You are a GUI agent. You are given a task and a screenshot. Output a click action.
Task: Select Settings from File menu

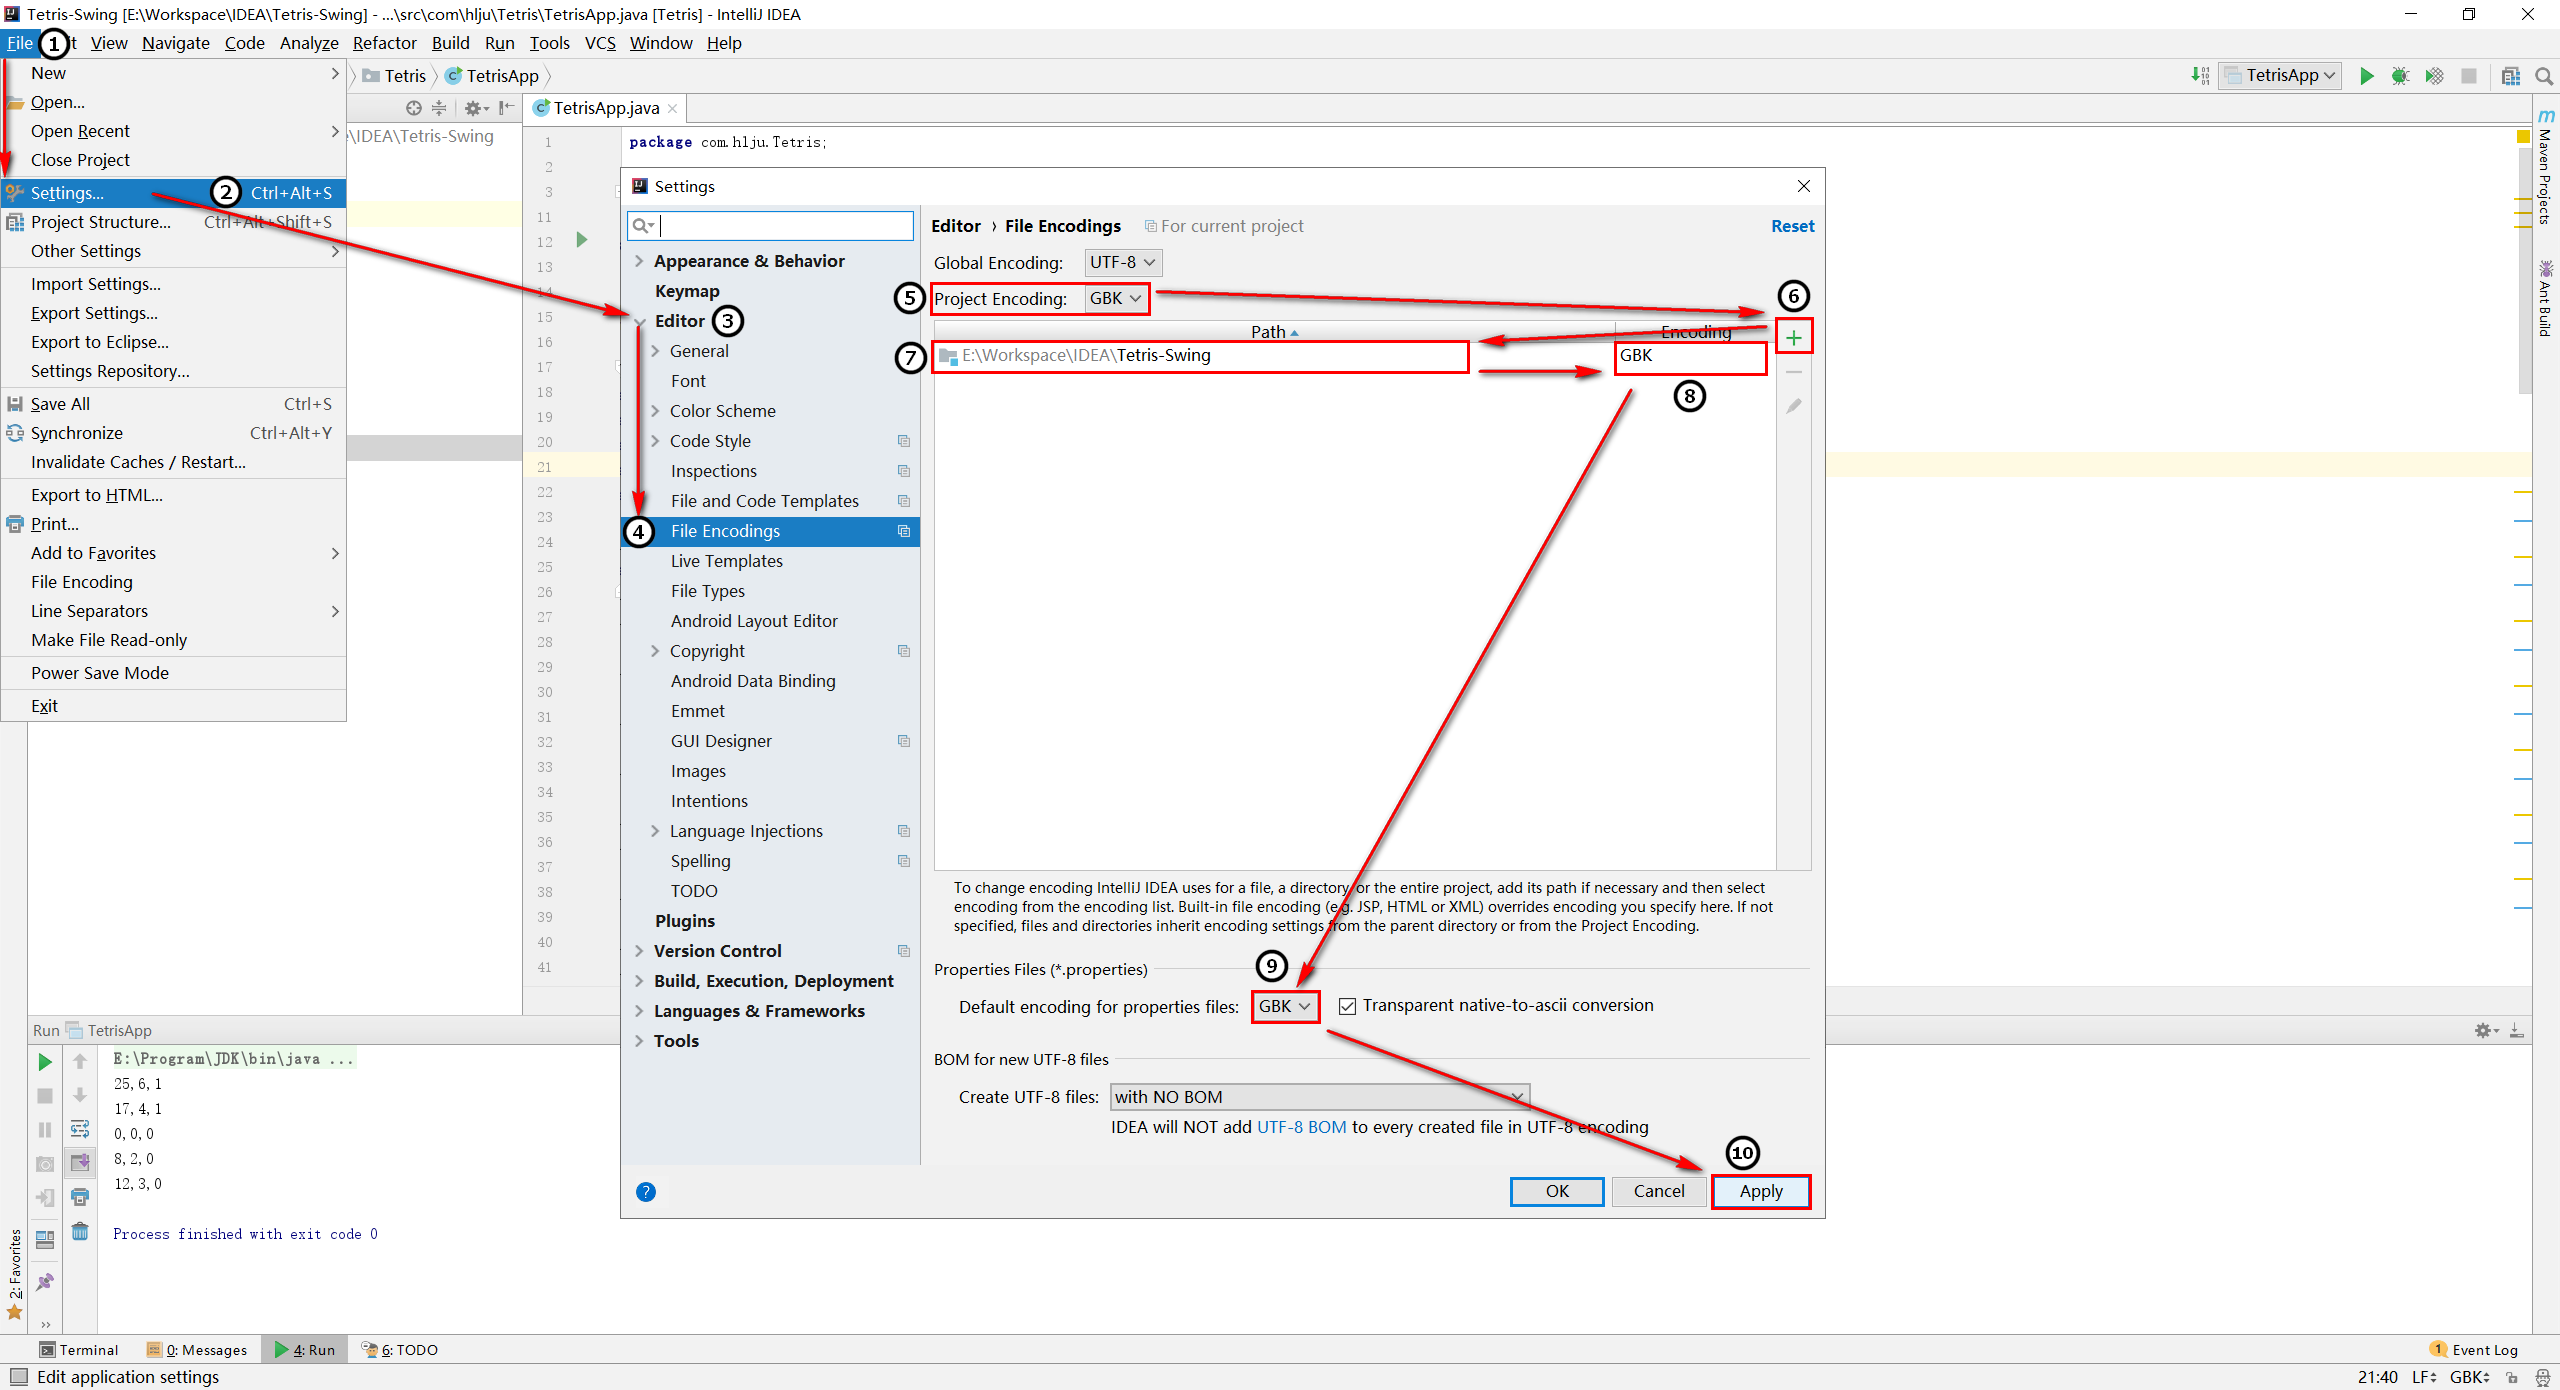click(68, 192)
